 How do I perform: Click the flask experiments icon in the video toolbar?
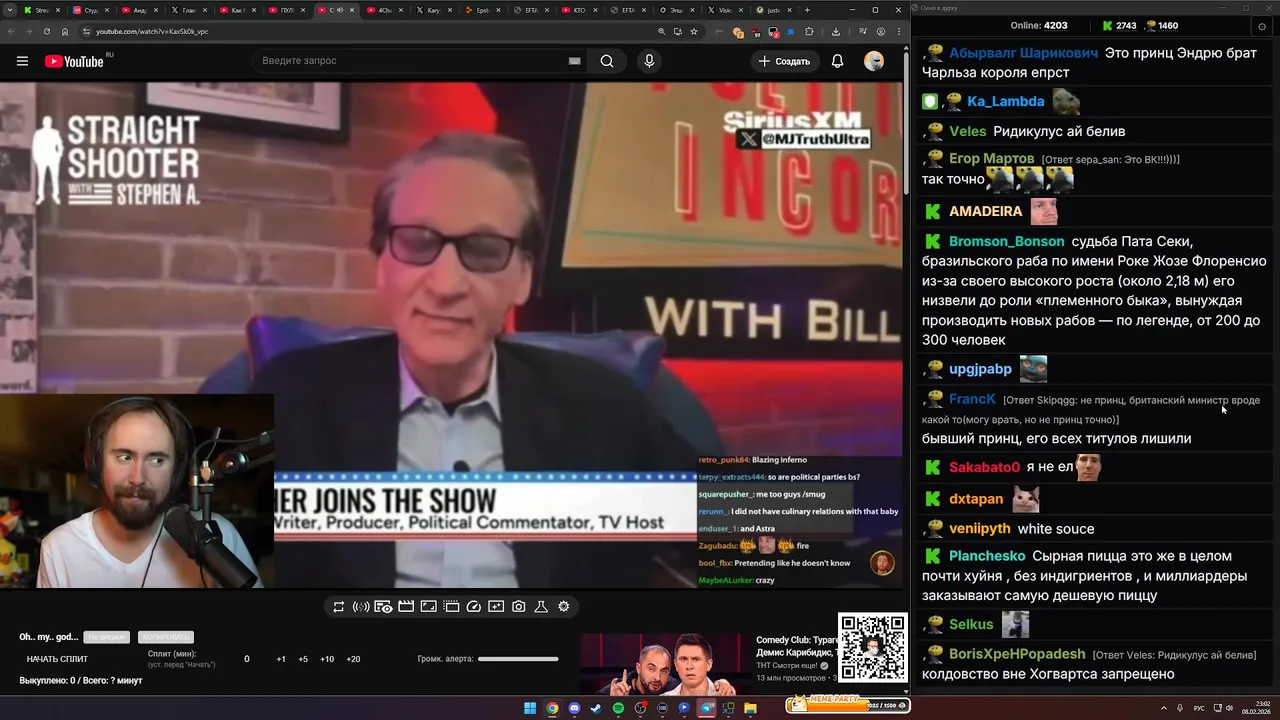pyautogui.click(x=541, y=606)
